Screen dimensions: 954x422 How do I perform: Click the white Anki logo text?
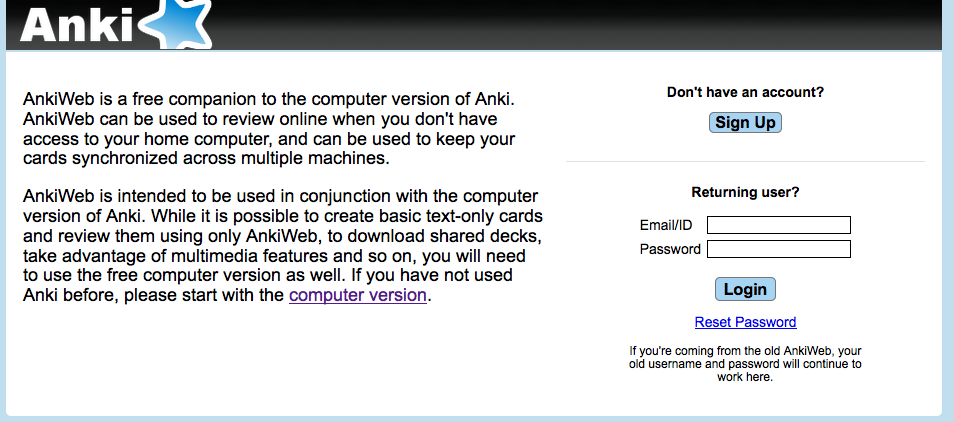[x=77, y=26]
